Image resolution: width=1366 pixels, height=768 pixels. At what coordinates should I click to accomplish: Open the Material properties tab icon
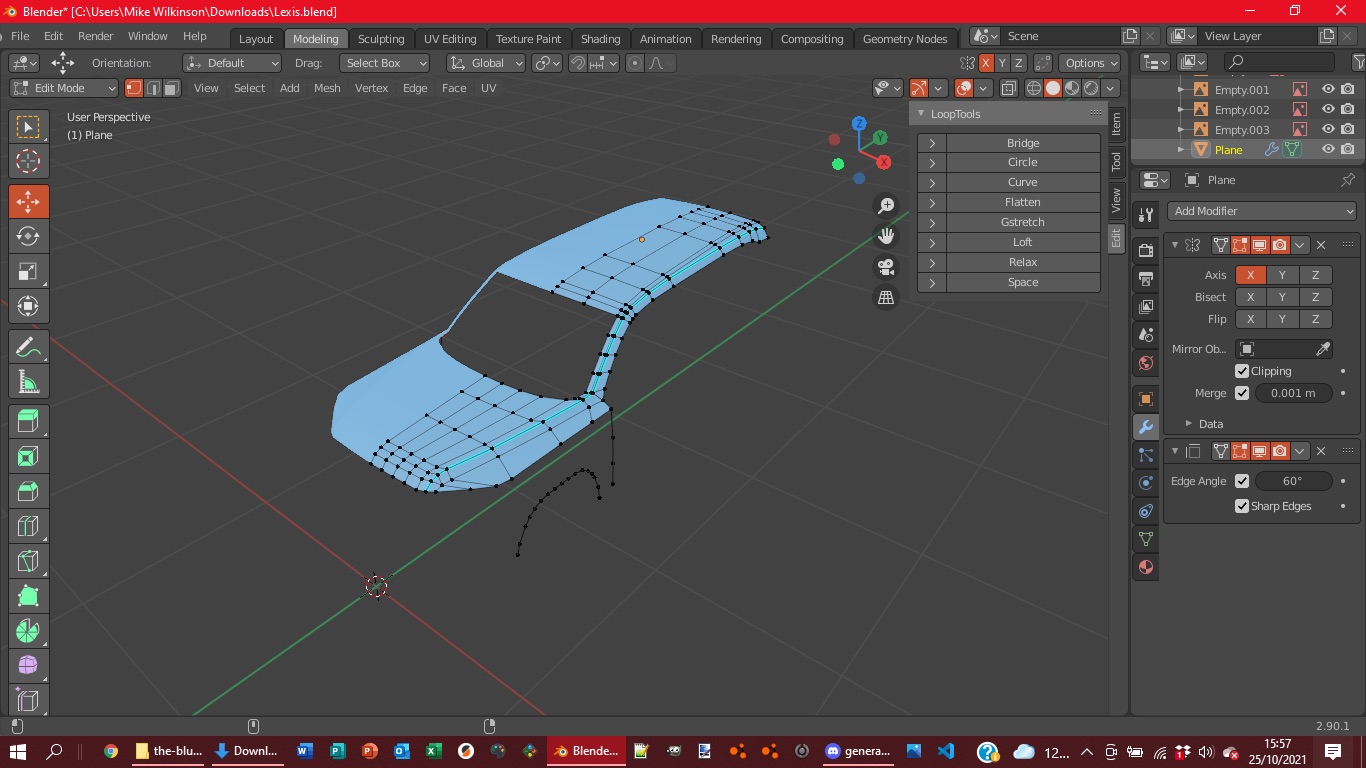(x=1146, y=567)
